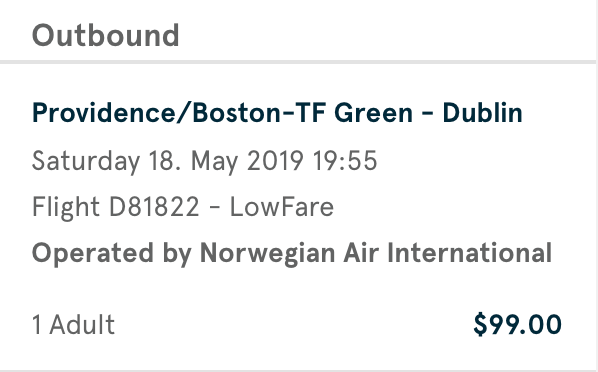Click the word Adult in passenger row
The width and height of the screenshot is (598, 372).
tap(82, 325)
